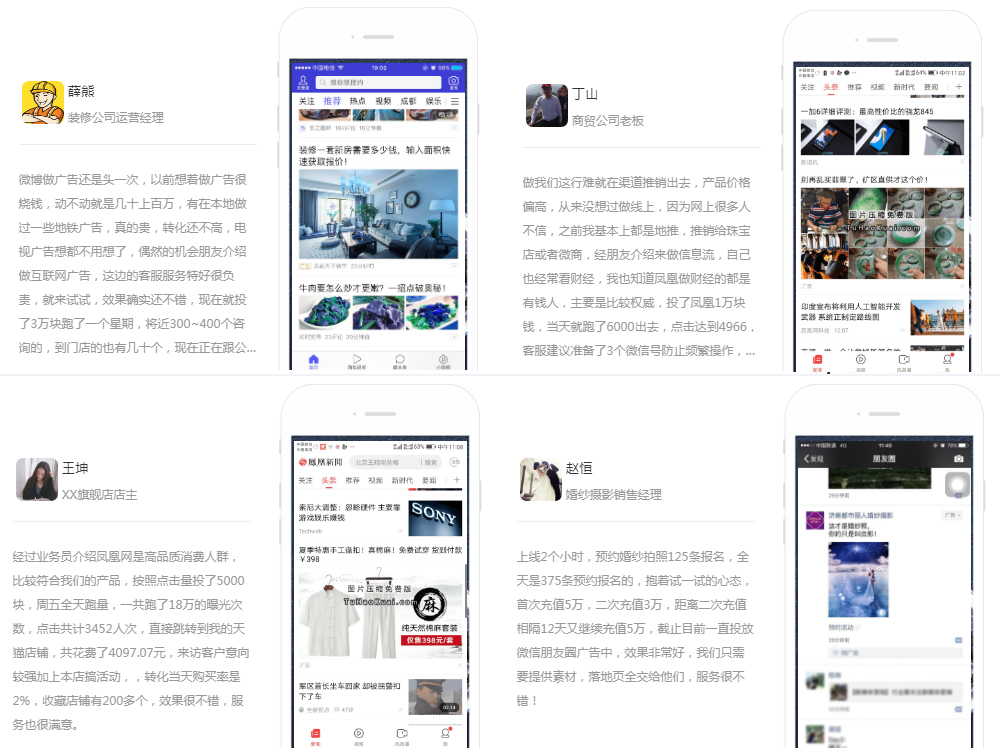Tap the camera publish icon in the blue-header phone

[x=453, y=82]
